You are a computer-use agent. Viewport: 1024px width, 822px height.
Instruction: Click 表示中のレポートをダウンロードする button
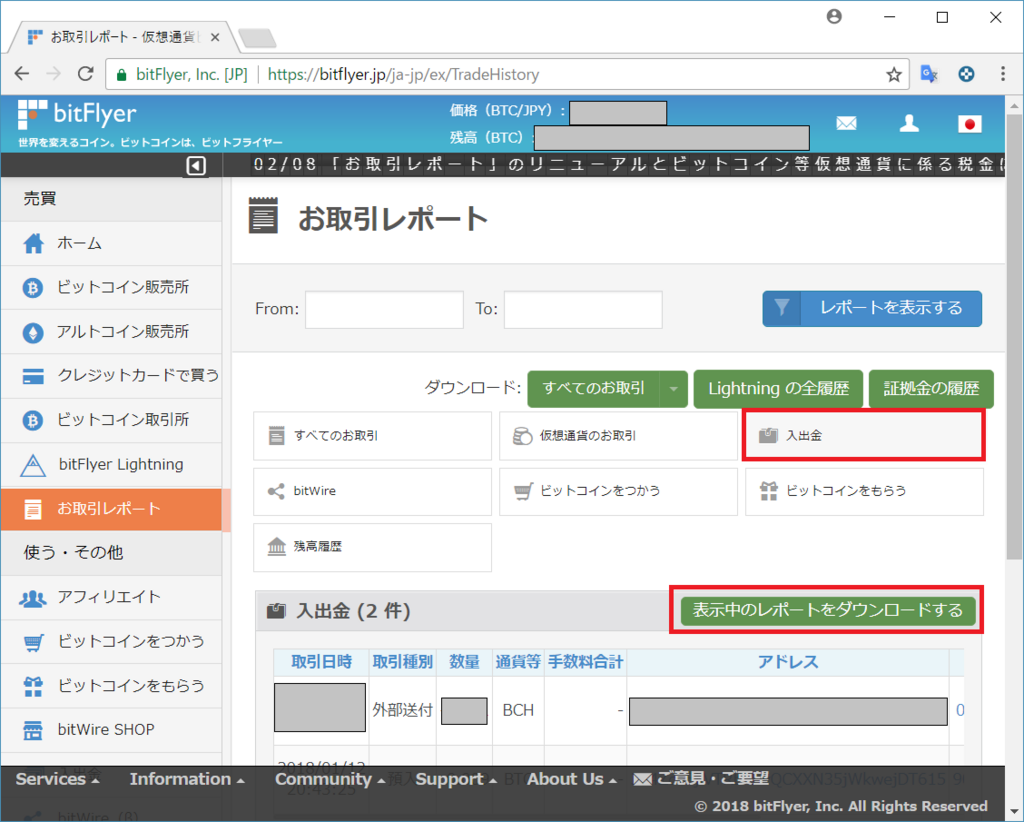[x=827, y=609]
